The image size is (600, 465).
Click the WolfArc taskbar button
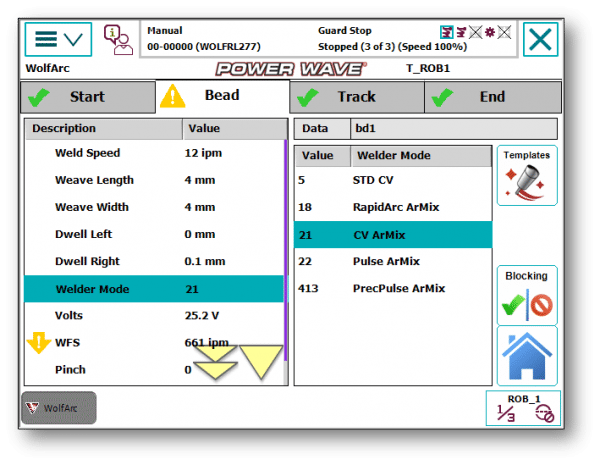(59, 408)
